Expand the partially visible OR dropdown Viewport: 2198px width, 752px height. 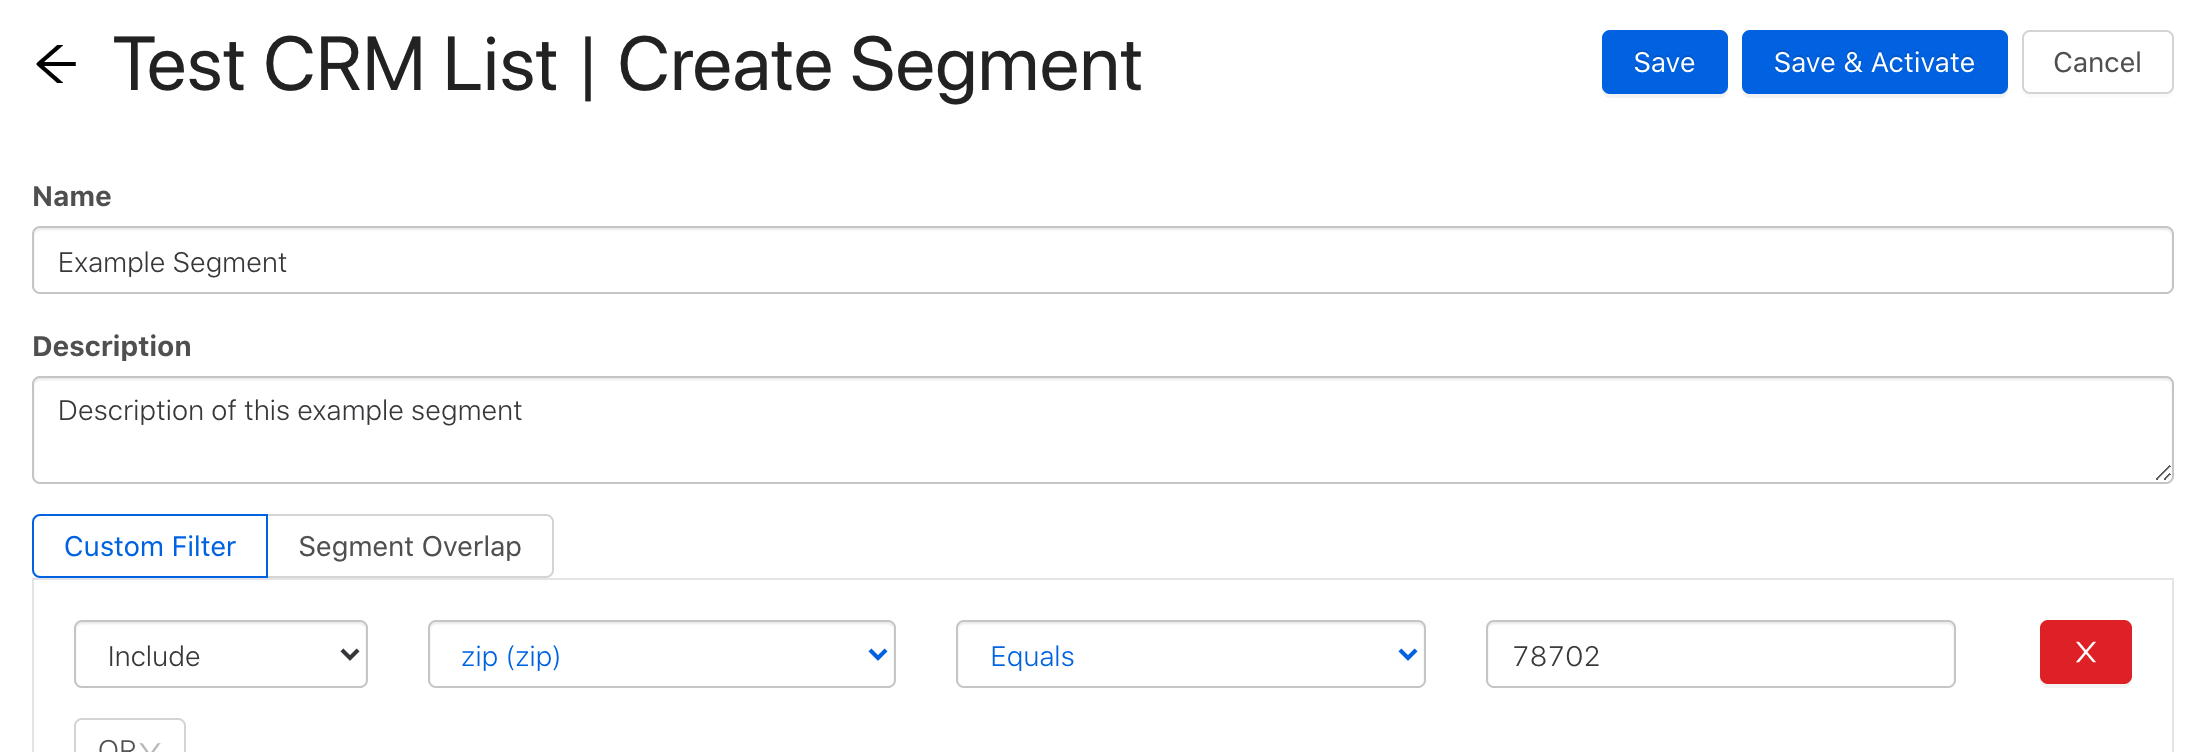[130, 740]
